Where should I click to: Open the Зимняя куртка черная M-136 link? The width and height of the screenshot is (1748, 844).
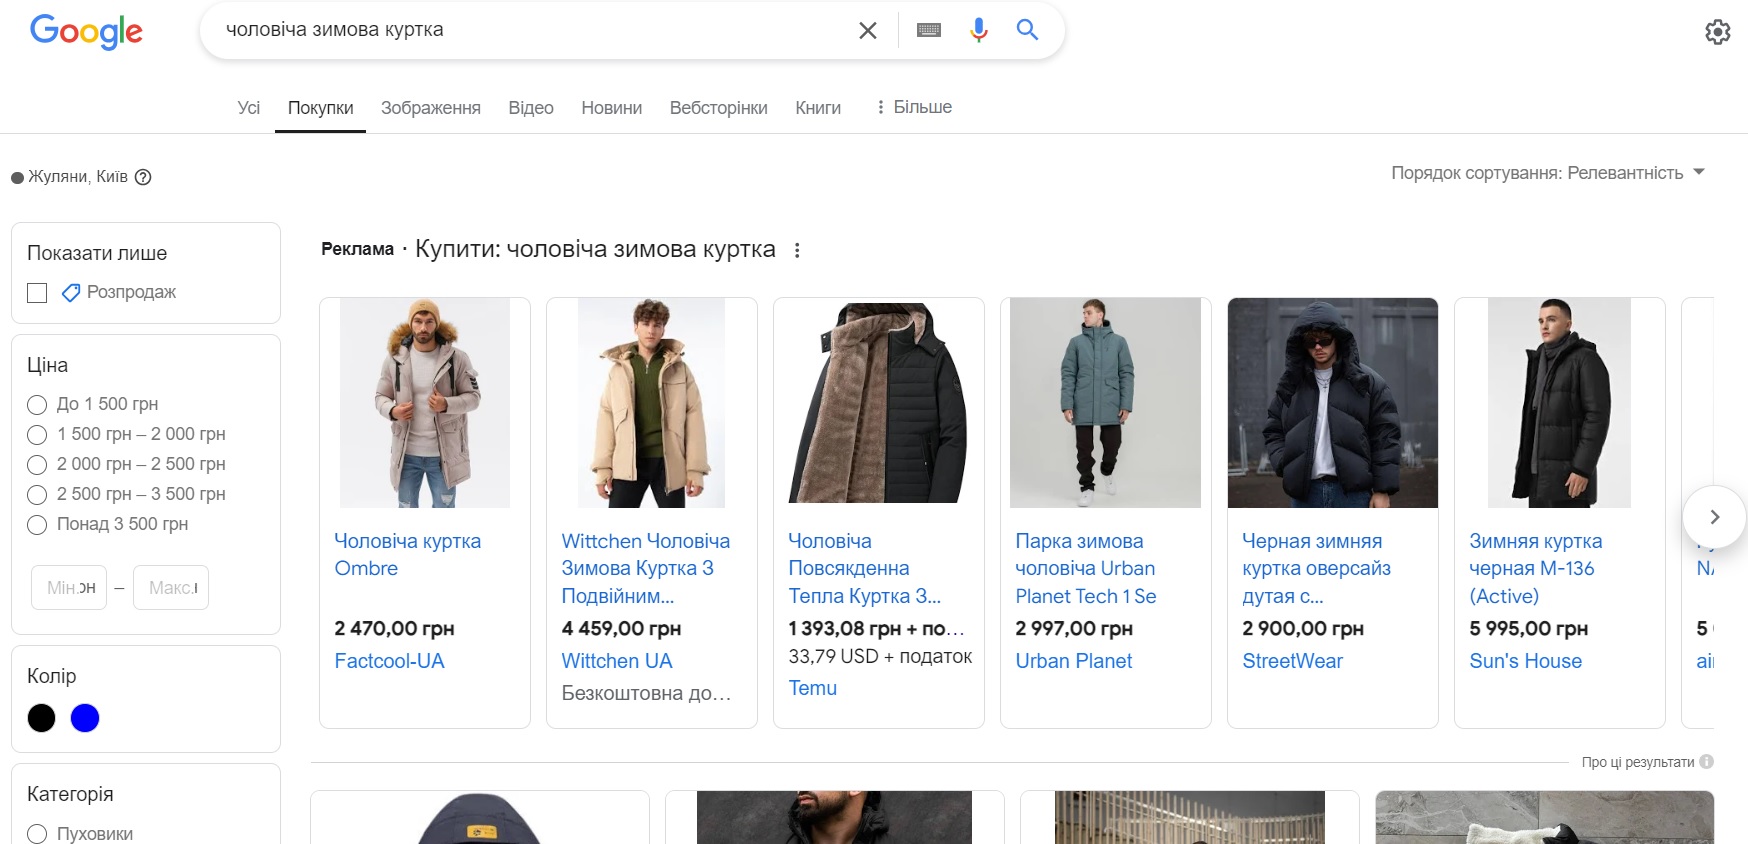(x=1535, y=568)
